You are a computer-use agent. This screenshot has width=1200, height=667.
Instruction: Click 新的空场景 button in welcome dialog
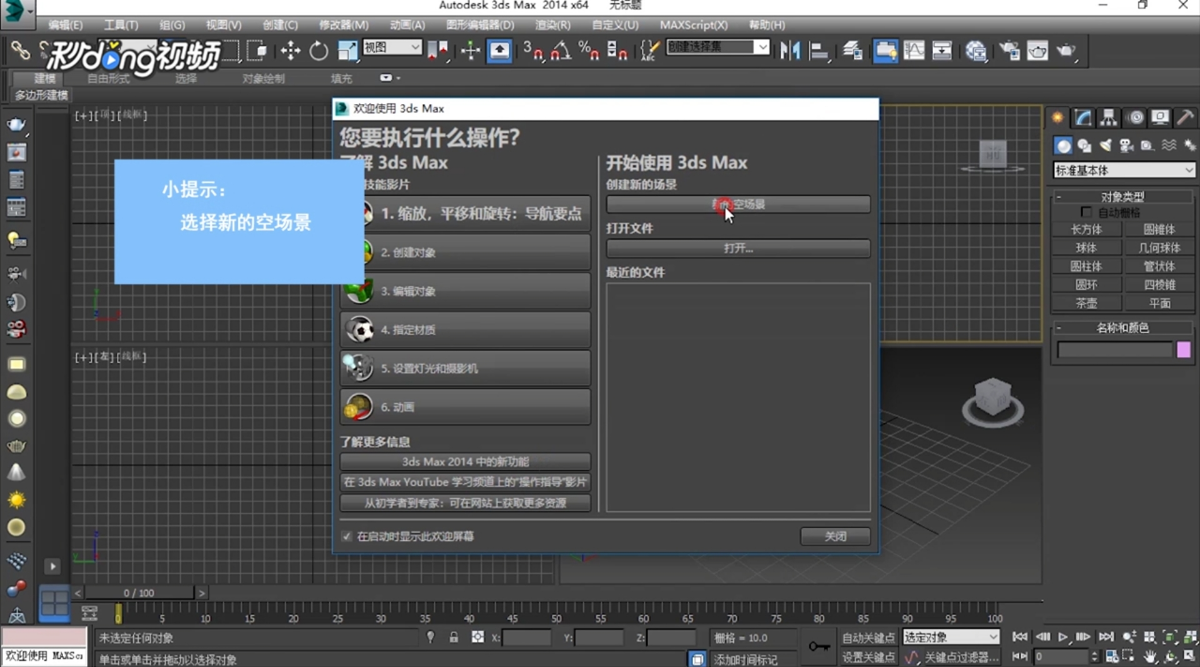[738, 204]
